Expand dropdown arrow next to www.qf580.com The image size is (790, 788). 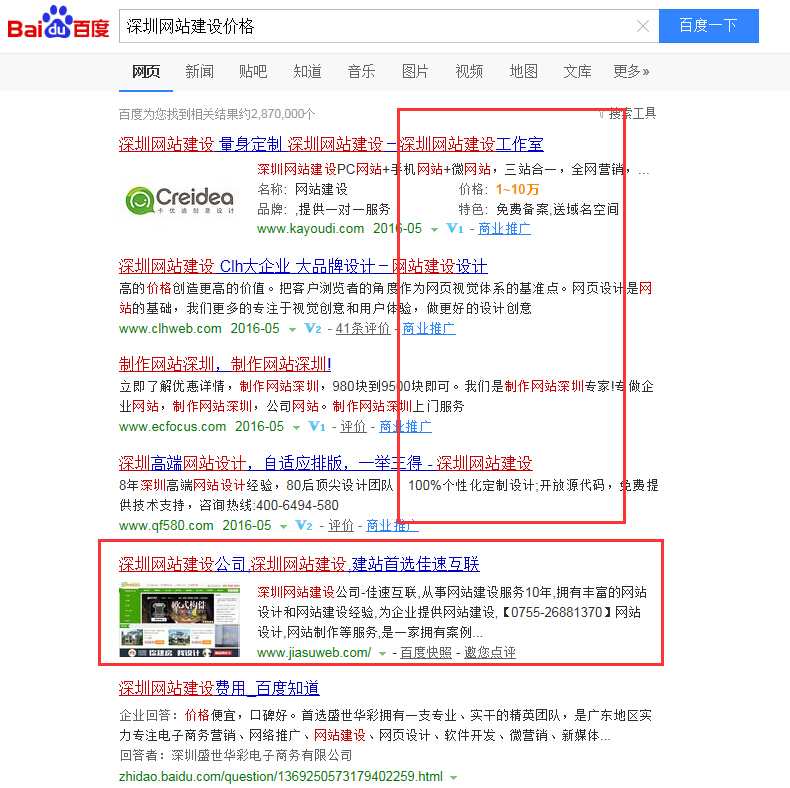pos(284,527)
